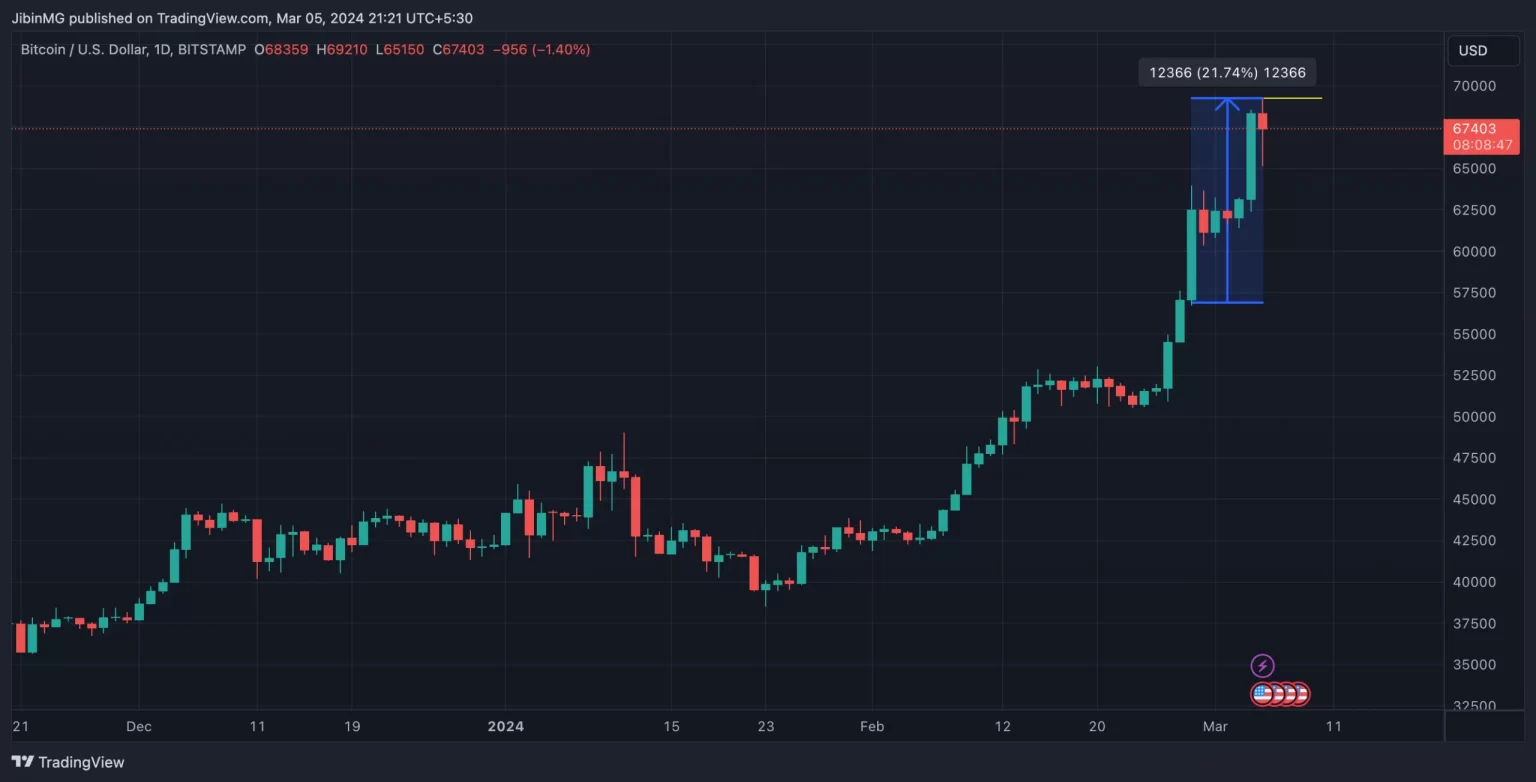Click the Feb label on the time axis
This screenshot has height=782, width=1536.
[872, 726]
